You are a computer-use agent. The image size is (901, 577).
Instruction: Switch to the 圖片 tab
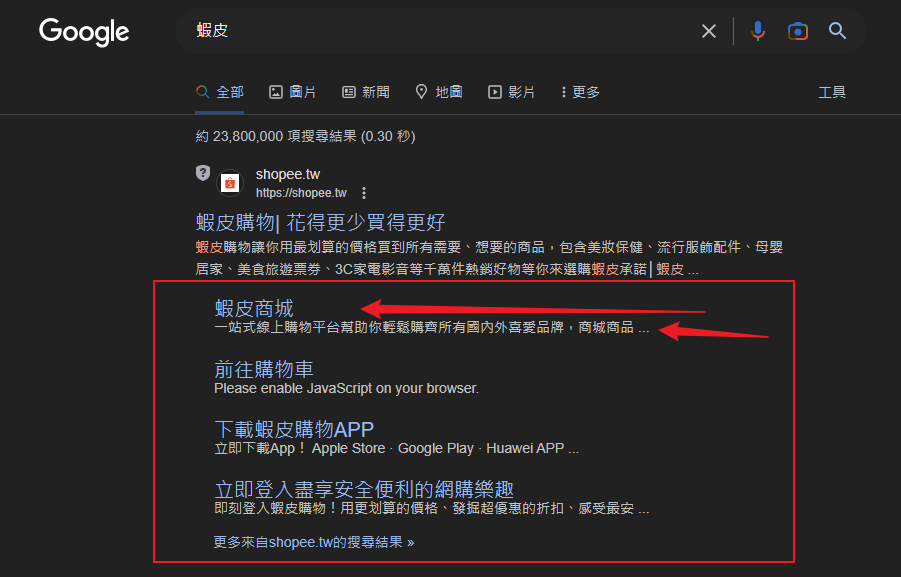292,92
